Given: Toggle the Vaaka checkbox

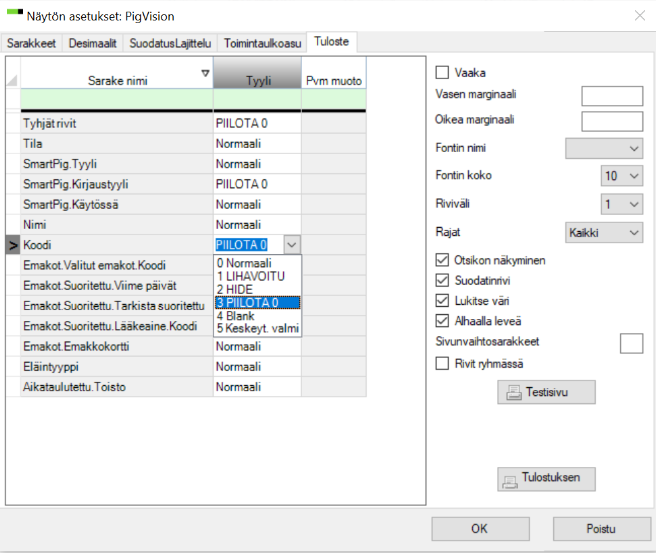Looking at the screenshot, I should click(442, 72).
